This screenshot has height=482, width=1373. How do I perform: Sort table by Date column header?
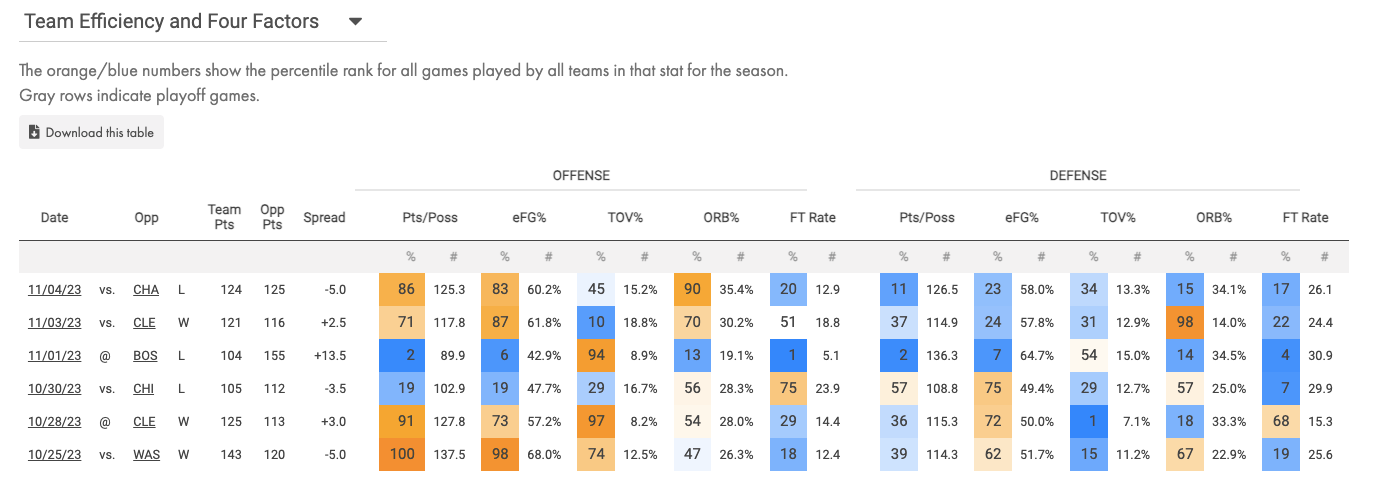coord(55,217)
